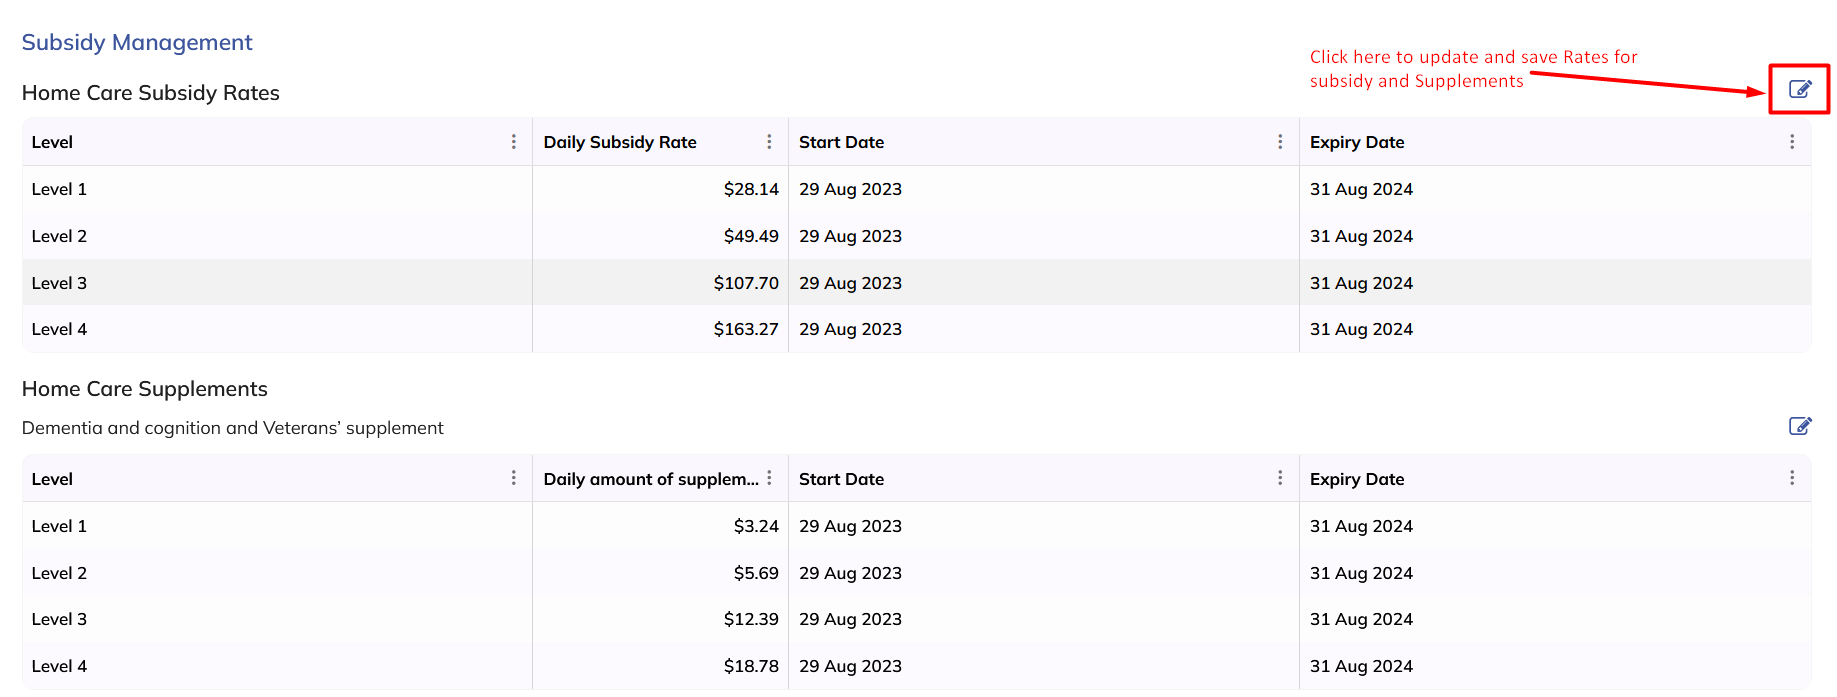The width and height of the screenshot is (1837, 697).
Task: Open Level column menu in Supplements table
Action: [514, 478]
